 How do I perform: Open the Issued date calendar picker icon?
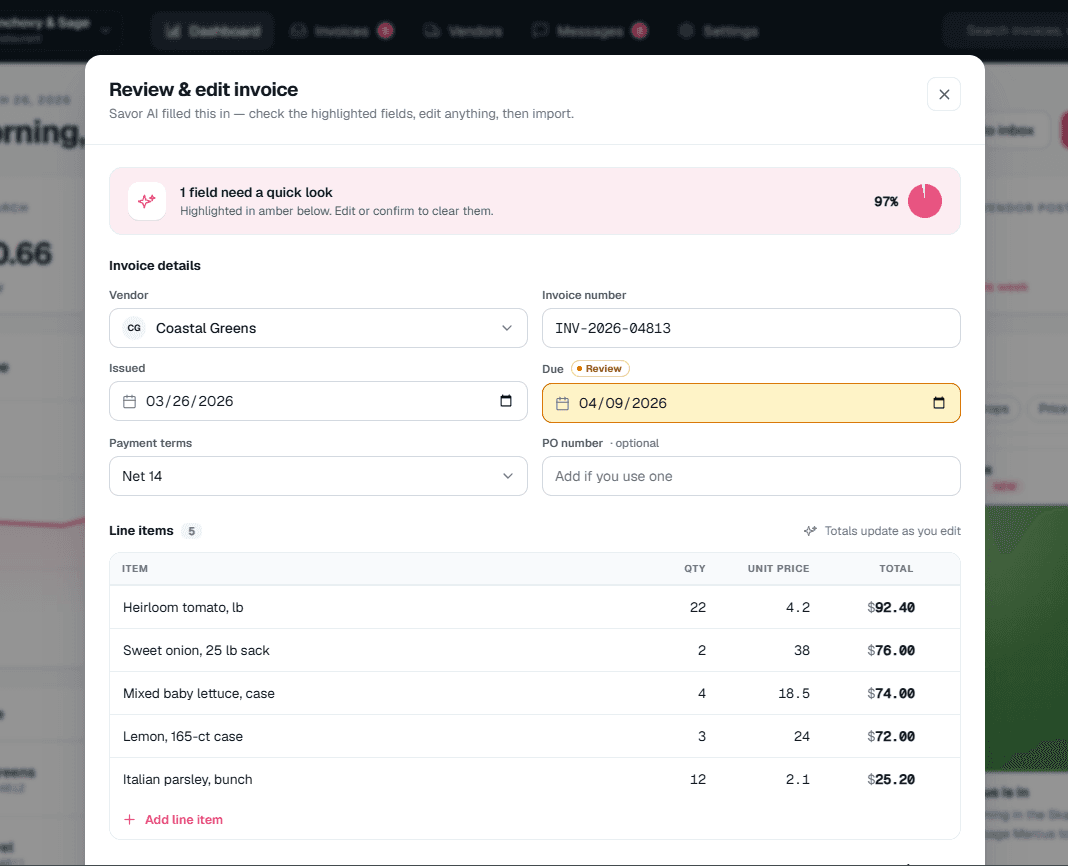click(x=505, y=401)
